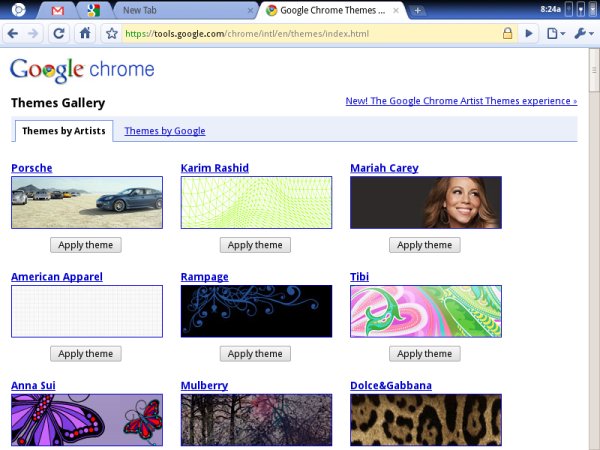
Task: Click the Anna Sui butterfly preview
Action: click(x=87, y=420)
